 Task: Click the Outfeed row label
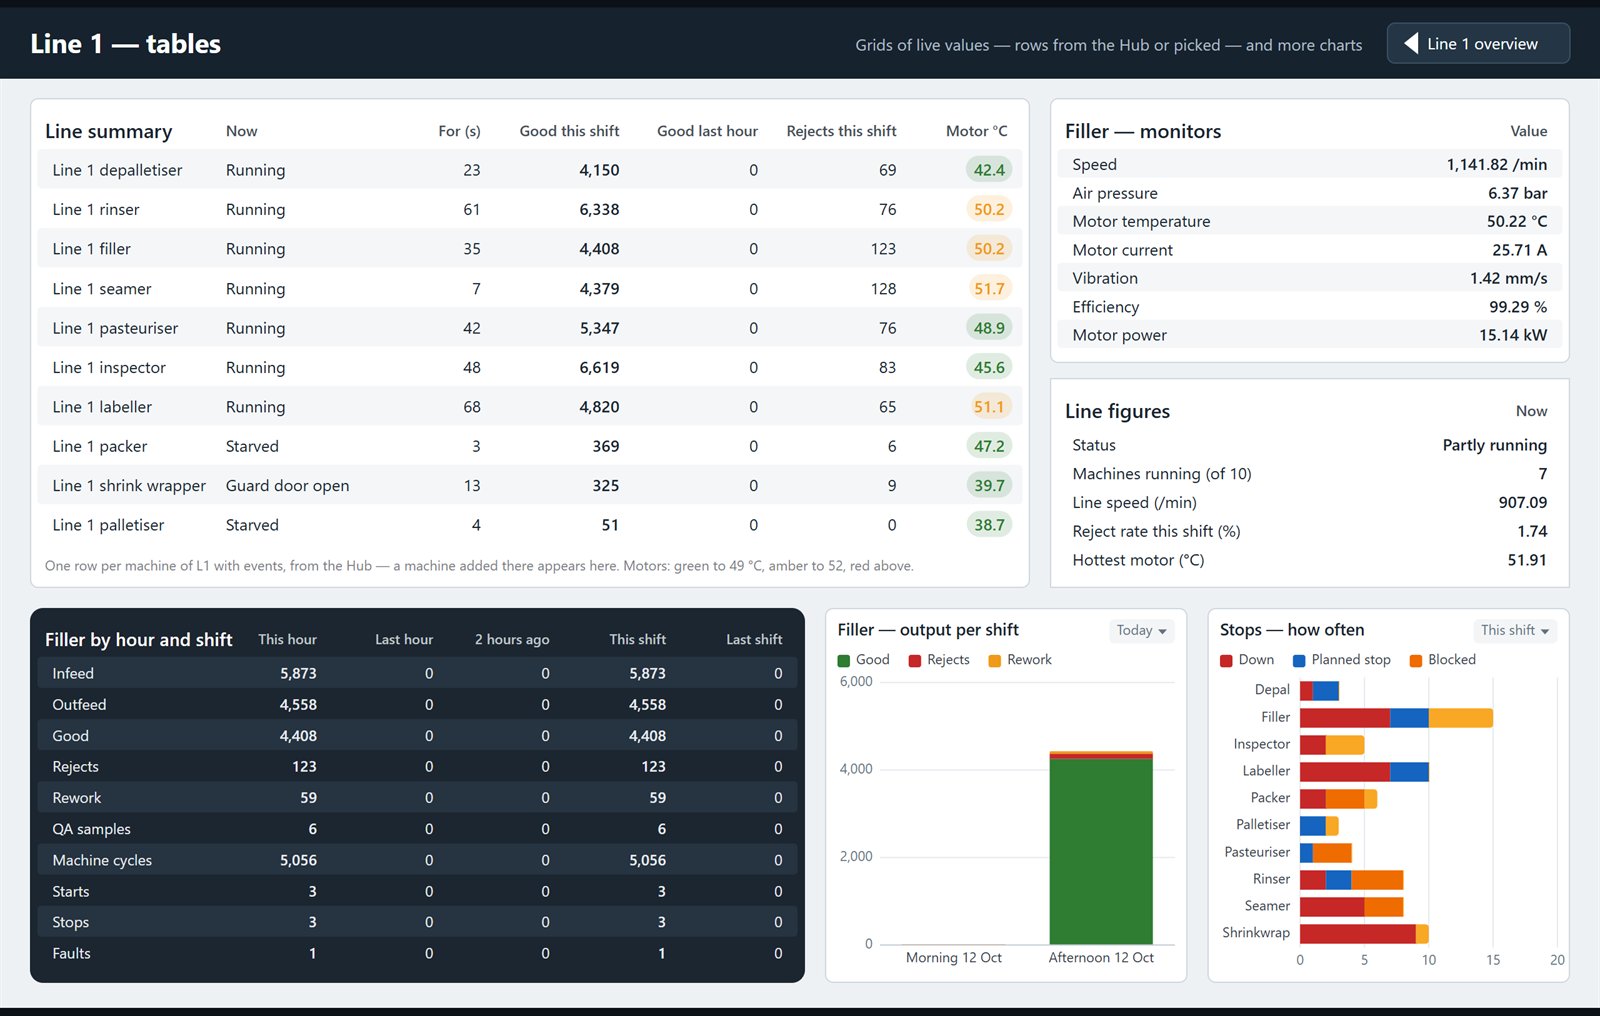coord(79,705)
